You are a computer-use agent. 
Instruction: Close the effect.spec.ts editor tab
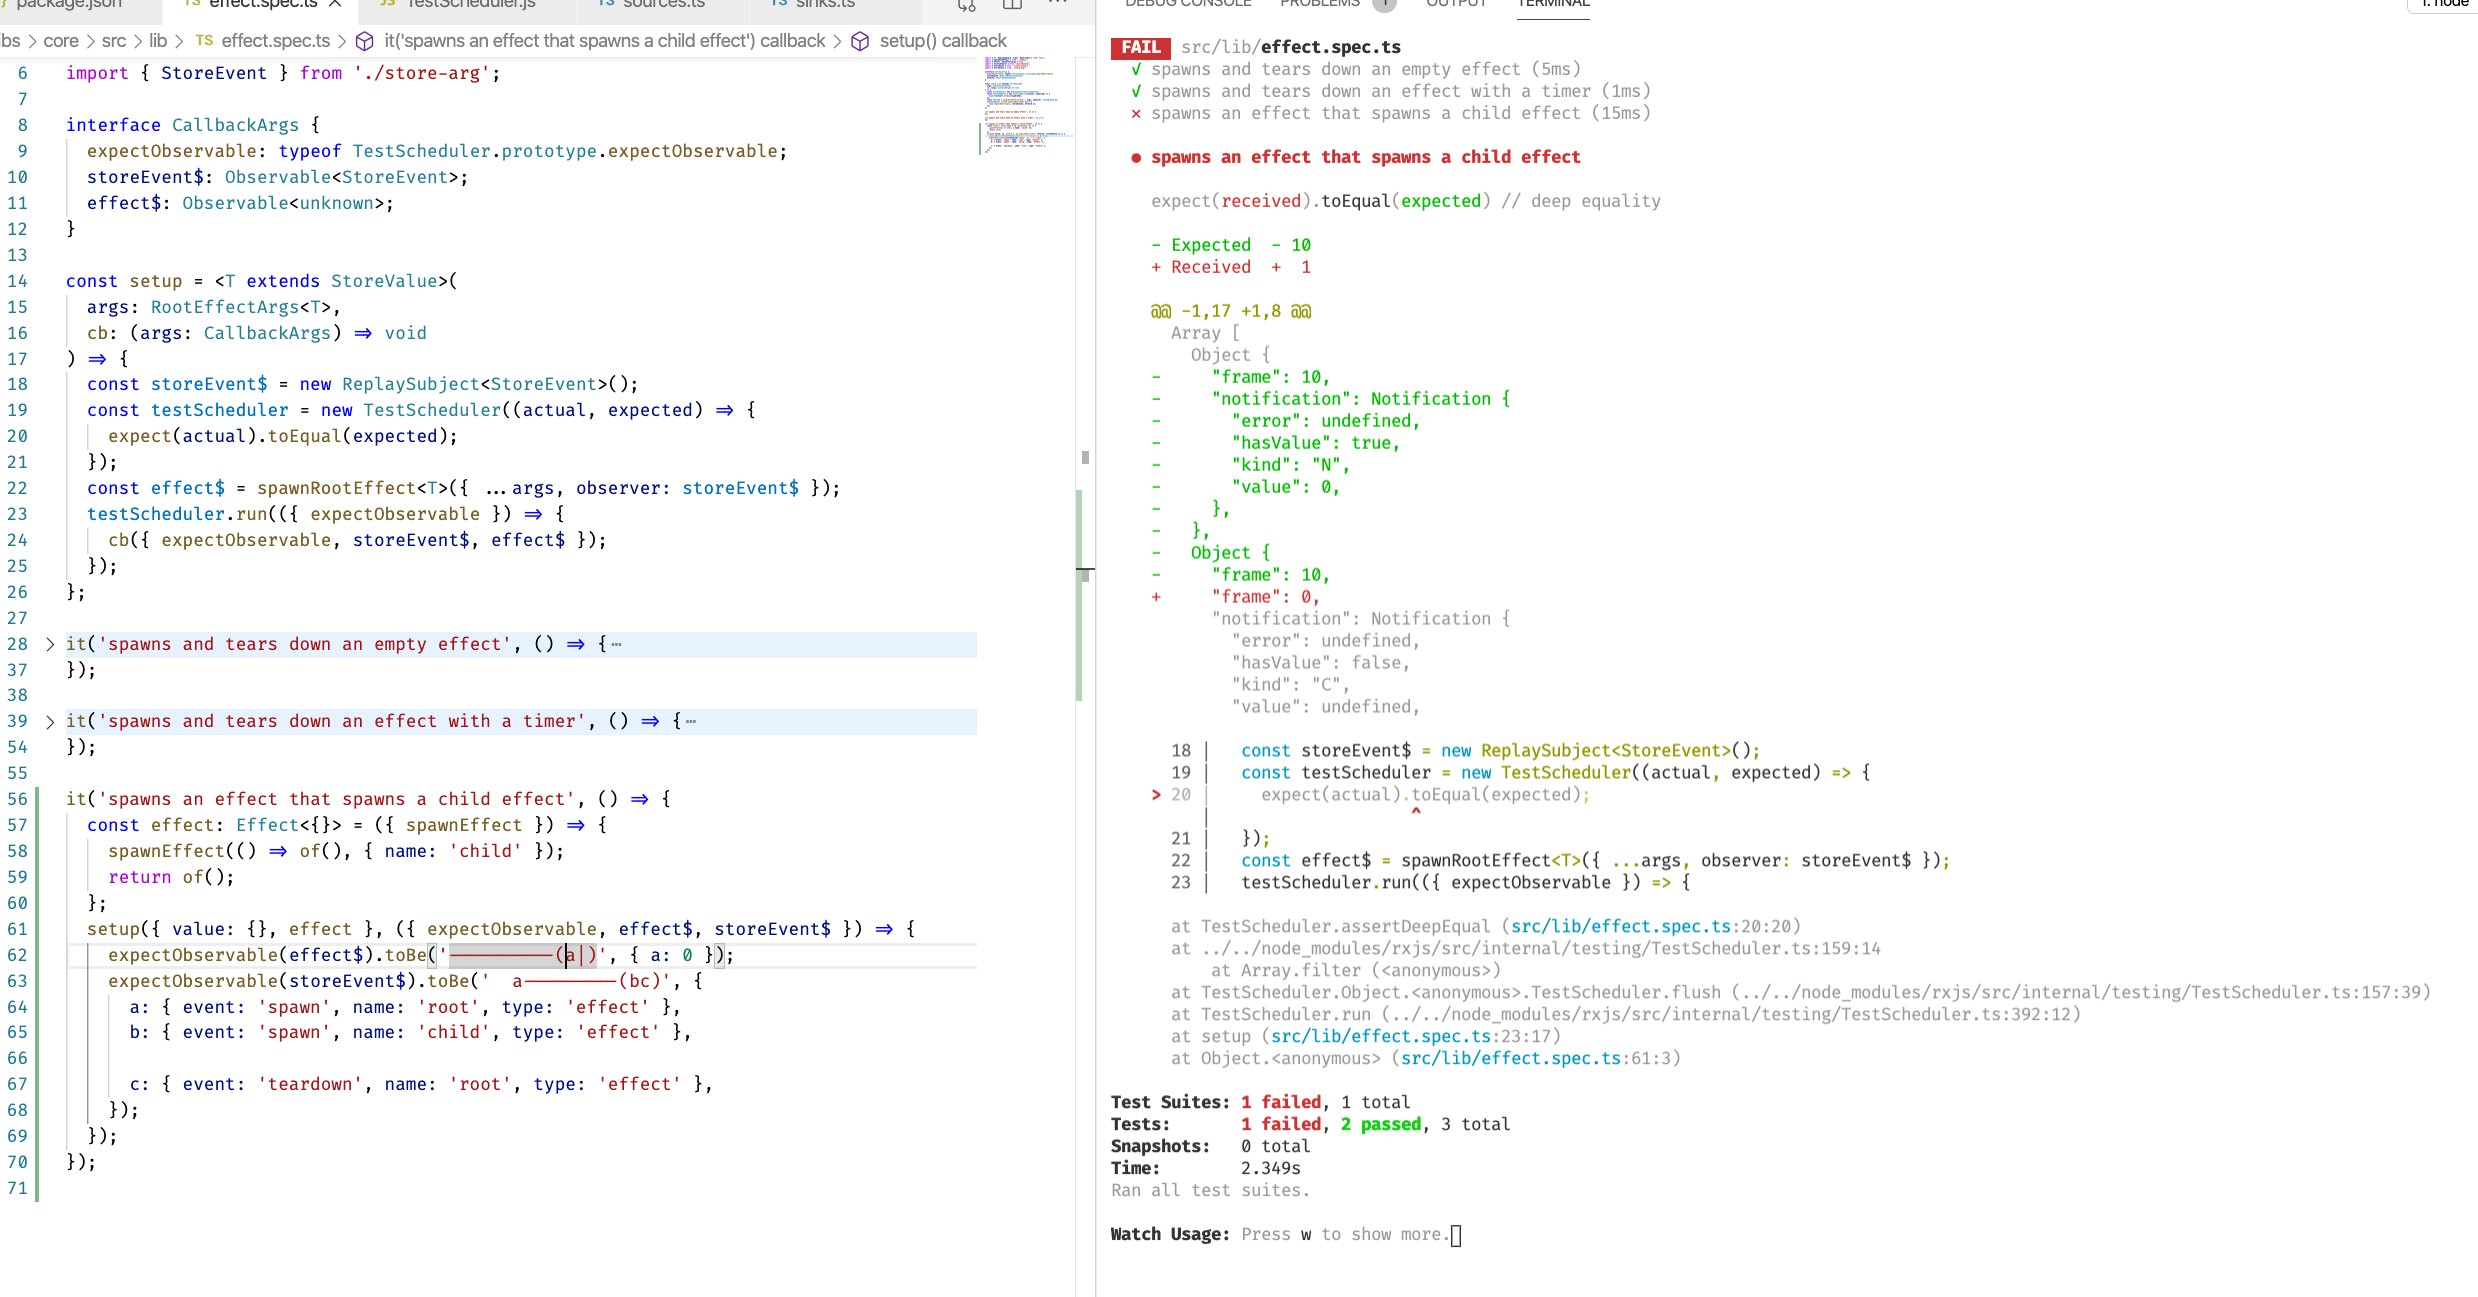(x=335, y=4)
